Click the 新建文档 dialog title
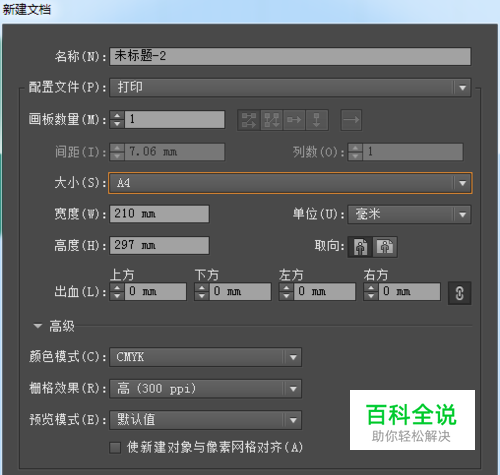Viewport: 500px width, 475px height. (27, 9)
